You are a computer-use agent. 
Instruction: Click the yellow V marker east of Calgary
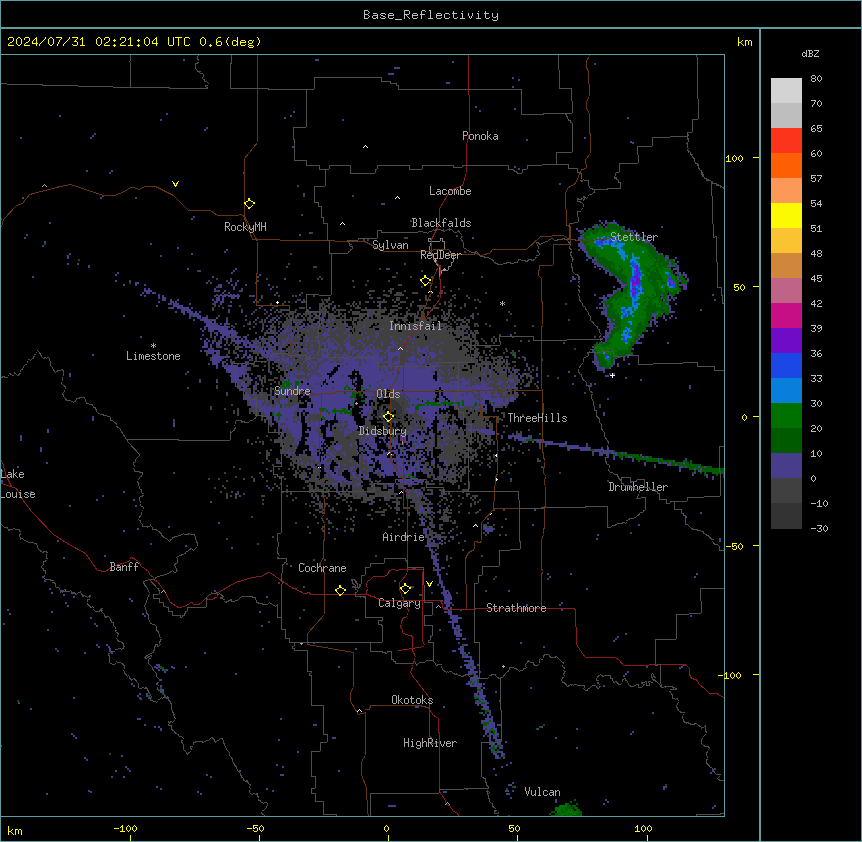pyautogui.click(x=429, y=584)
